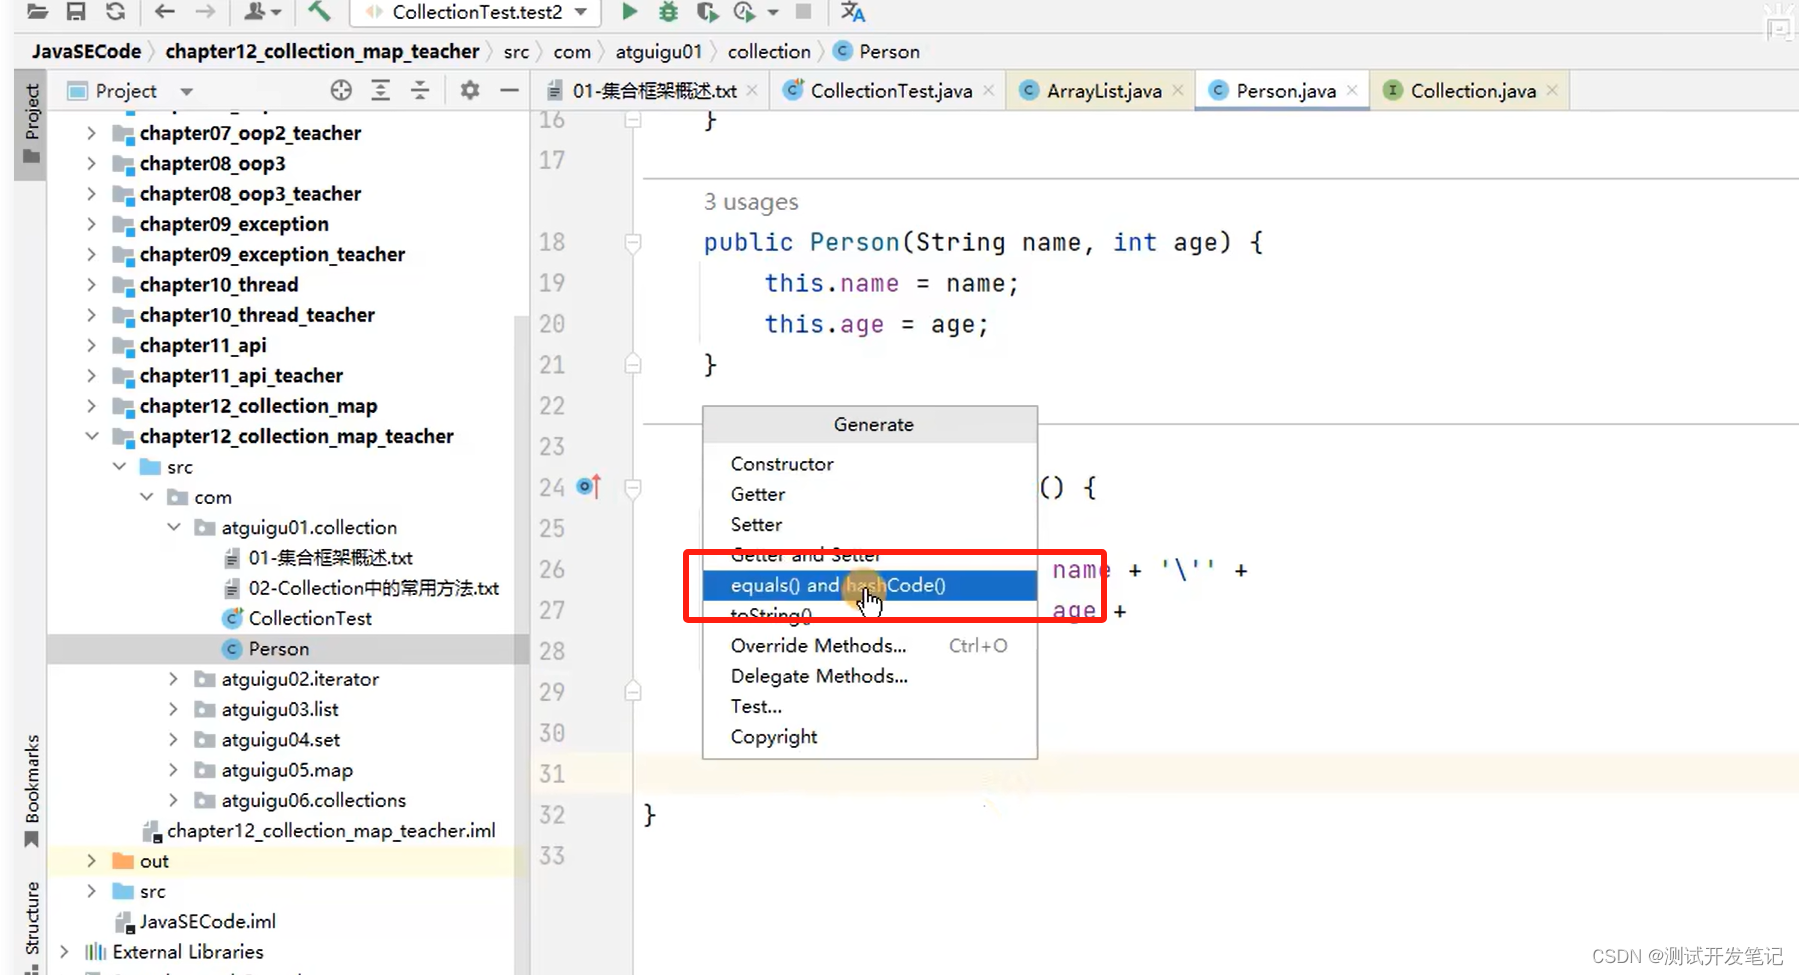Click collection breadcrumb in navigation bar
This screenshot has width=1799, height=975.
tap(769, 51)
